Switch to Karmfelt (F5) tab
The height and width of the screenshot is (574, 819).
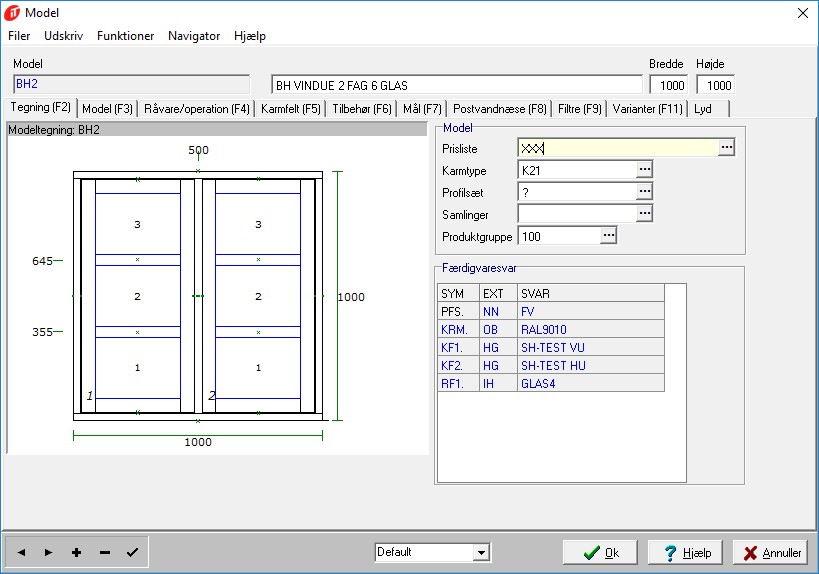[290, 109]
